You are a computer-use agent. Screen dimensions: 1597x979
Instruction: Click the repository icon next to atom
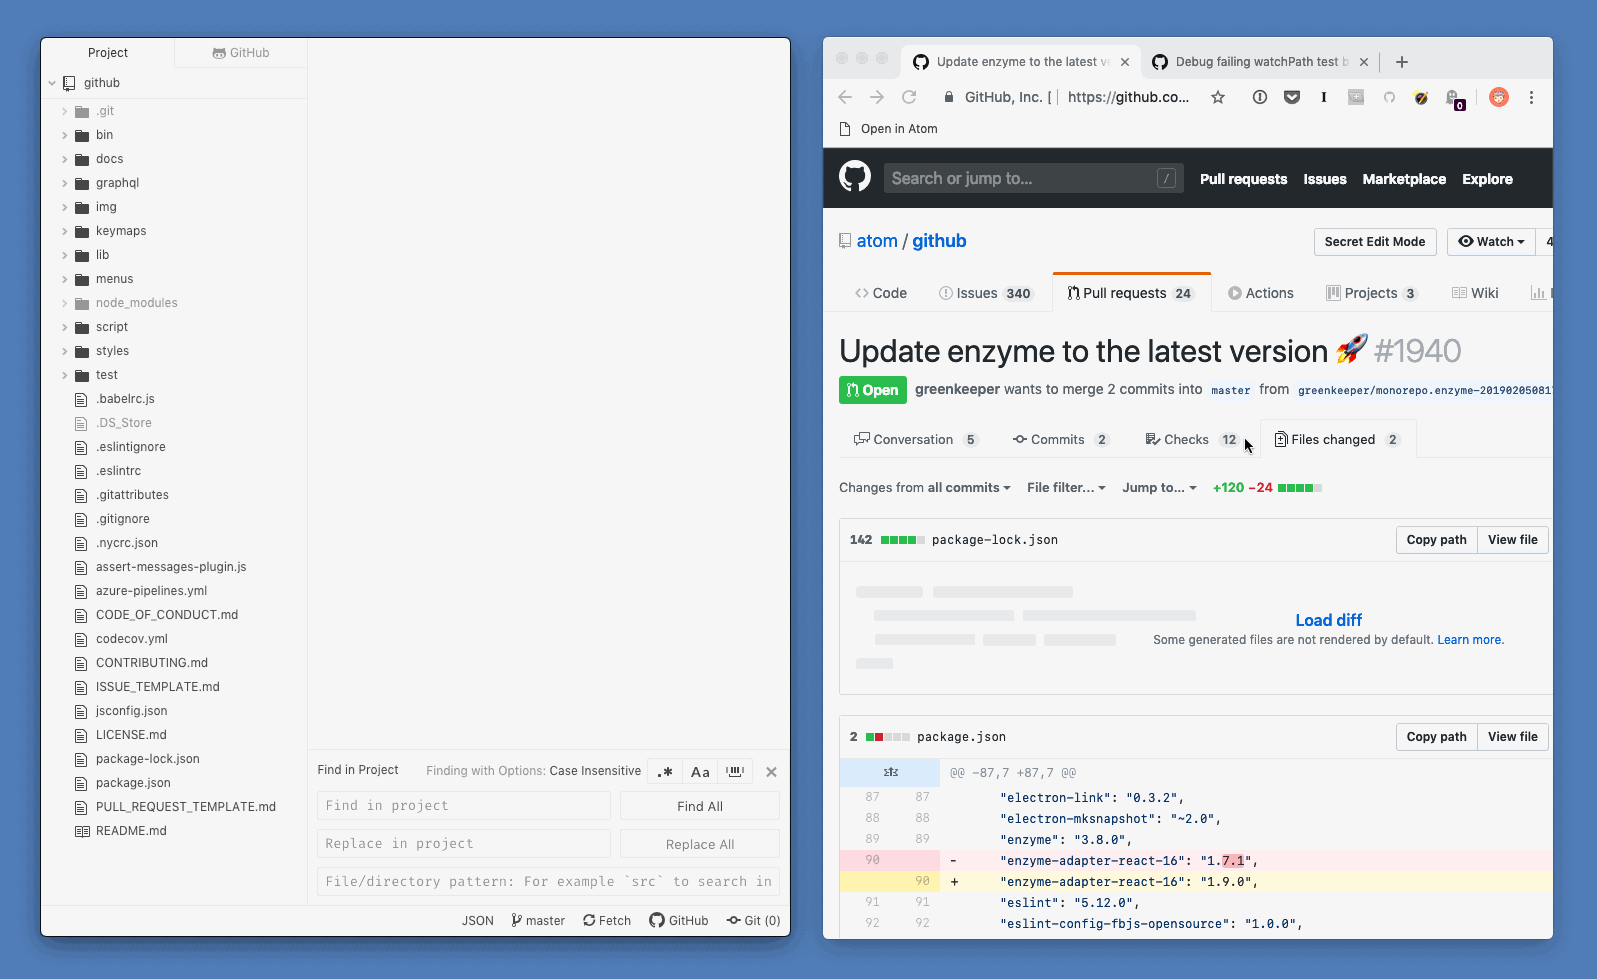coord(845,241)
